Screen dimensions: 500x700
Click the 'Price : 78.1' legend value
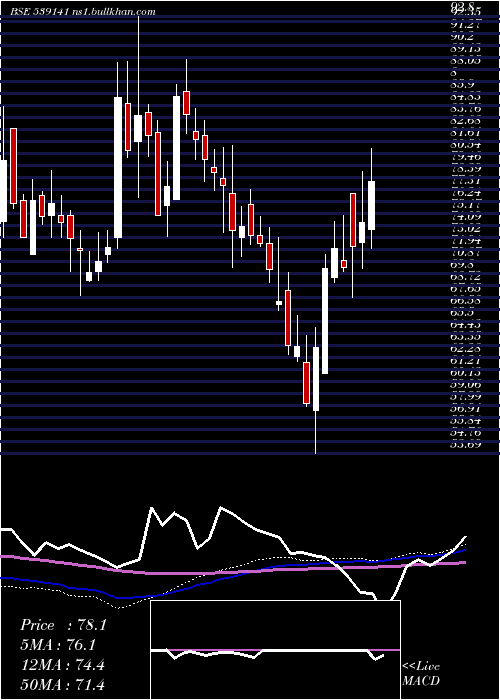click(63, 625)
